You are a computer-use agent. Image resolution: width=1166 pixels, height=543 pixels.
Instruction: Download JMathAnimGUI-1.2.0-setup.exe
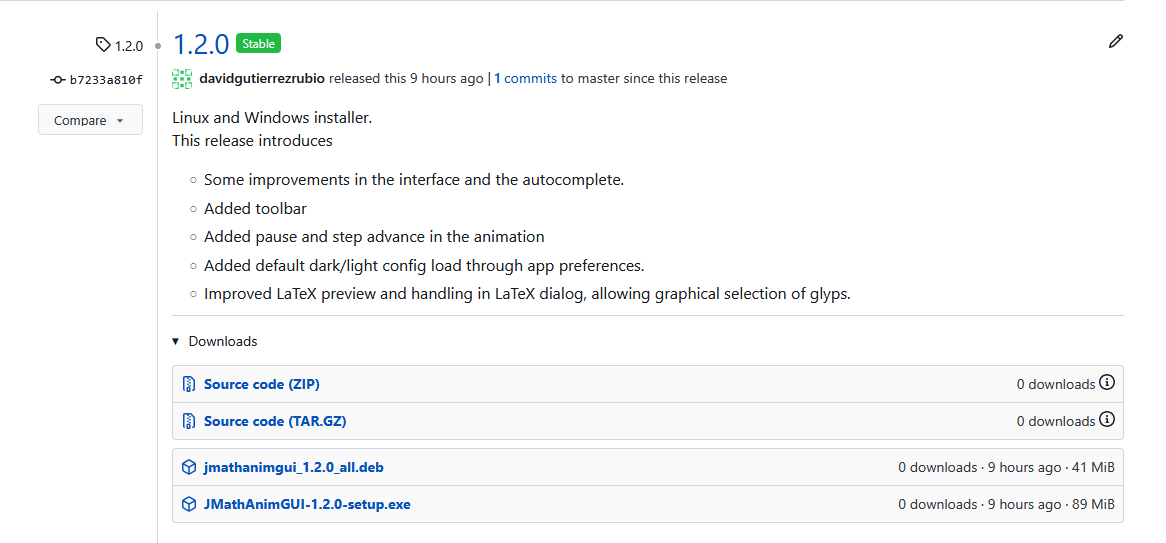tap(307, 504)
